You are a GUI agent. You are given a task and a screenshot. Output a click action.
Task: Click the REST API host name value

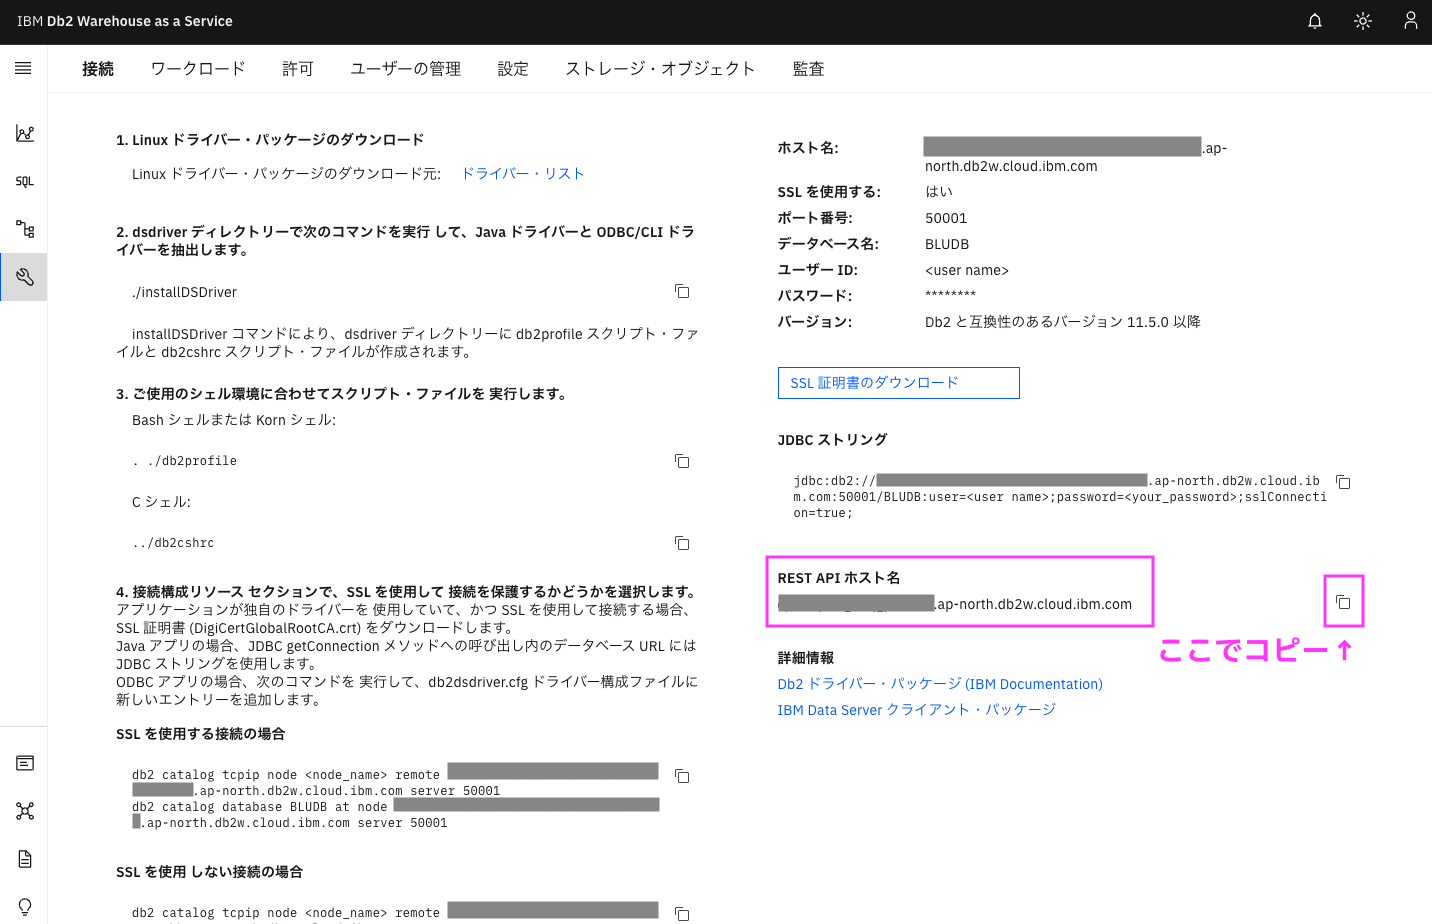(x=955, y=604)
